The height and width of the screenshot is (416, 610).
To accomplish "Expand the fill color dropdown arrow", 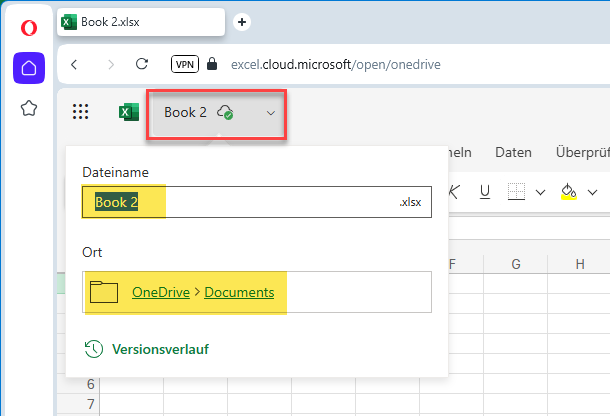I will point(592,192).
